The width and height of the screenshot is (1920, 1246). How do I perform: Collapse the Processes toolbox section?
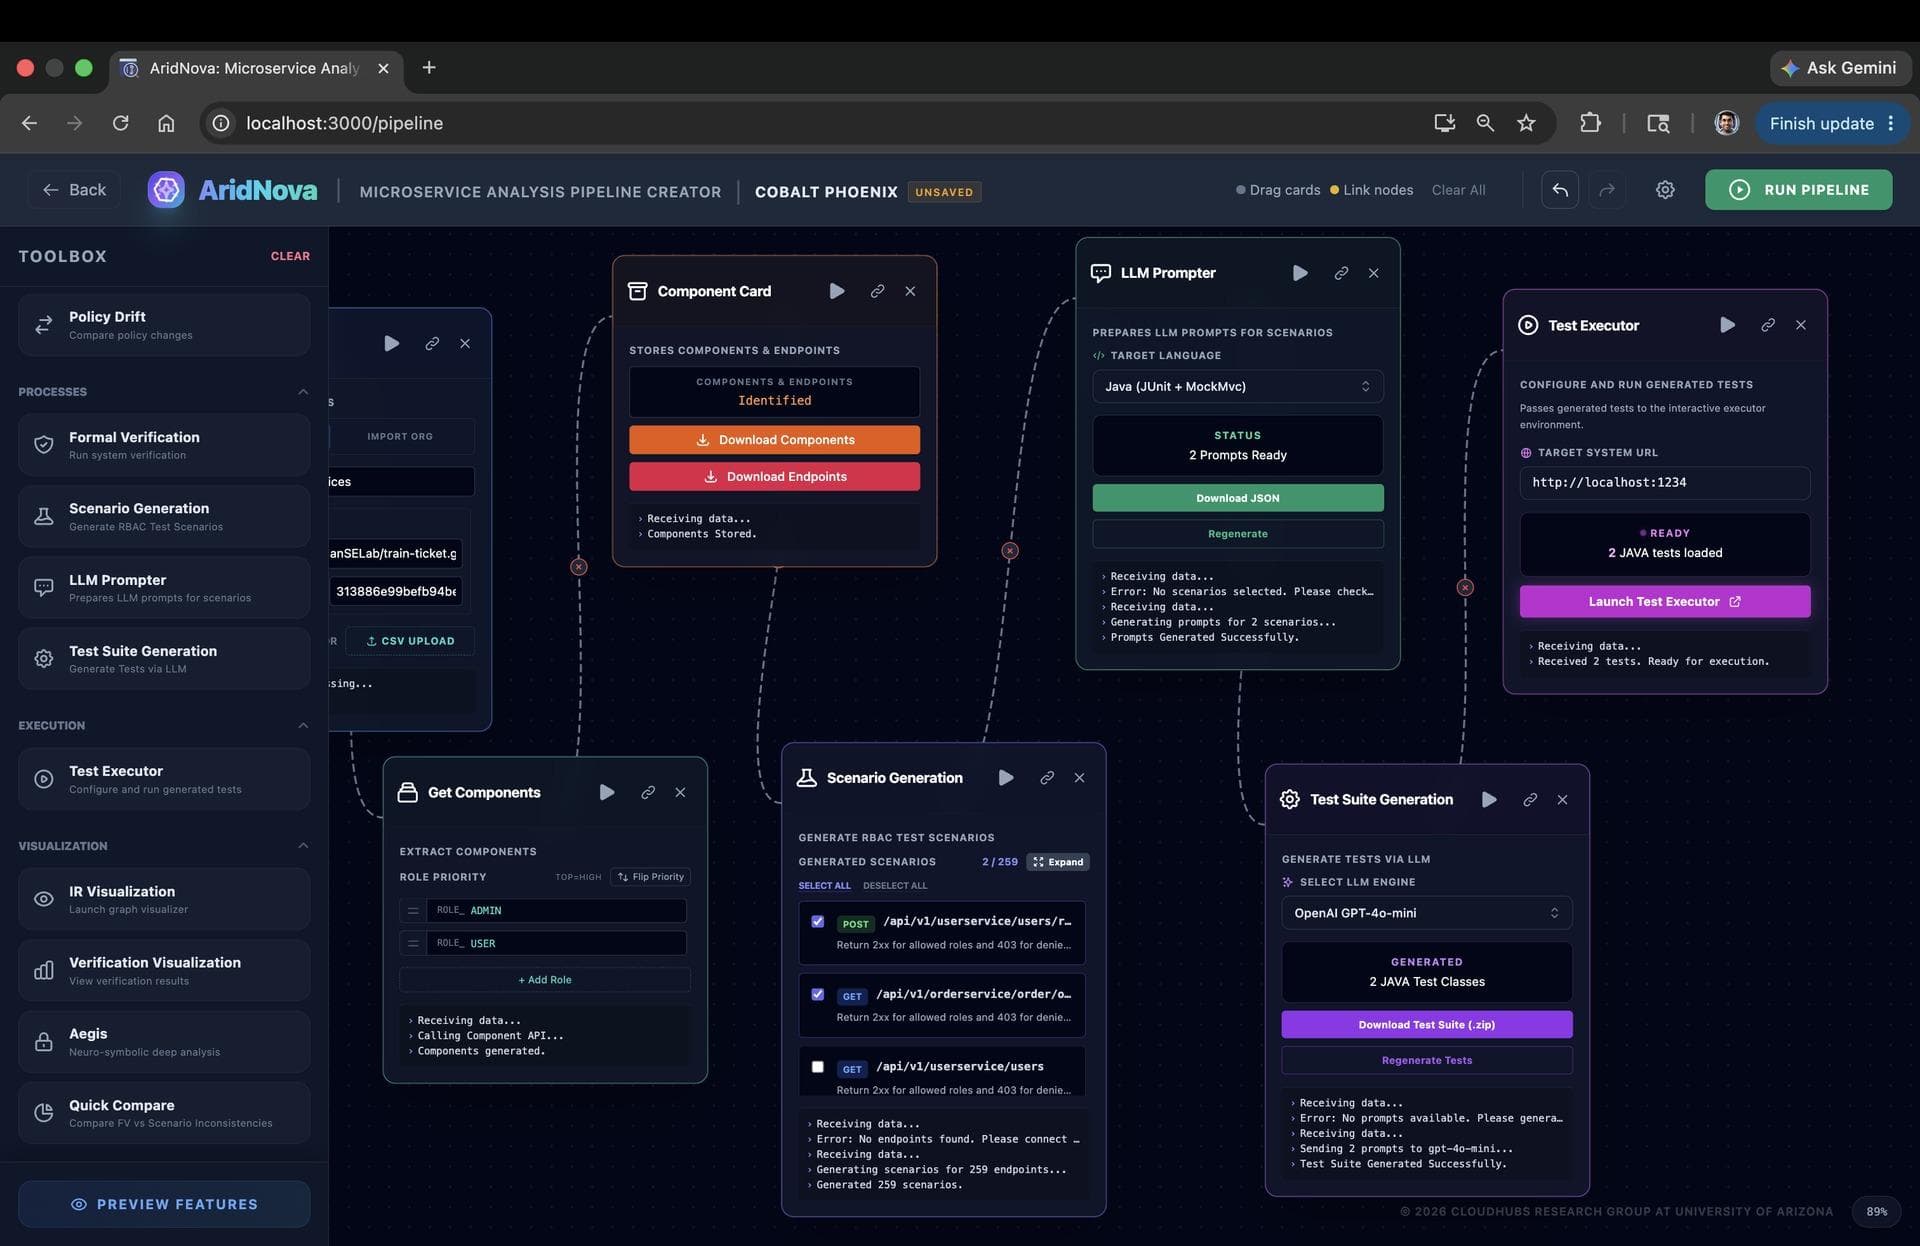click(303, 392)
